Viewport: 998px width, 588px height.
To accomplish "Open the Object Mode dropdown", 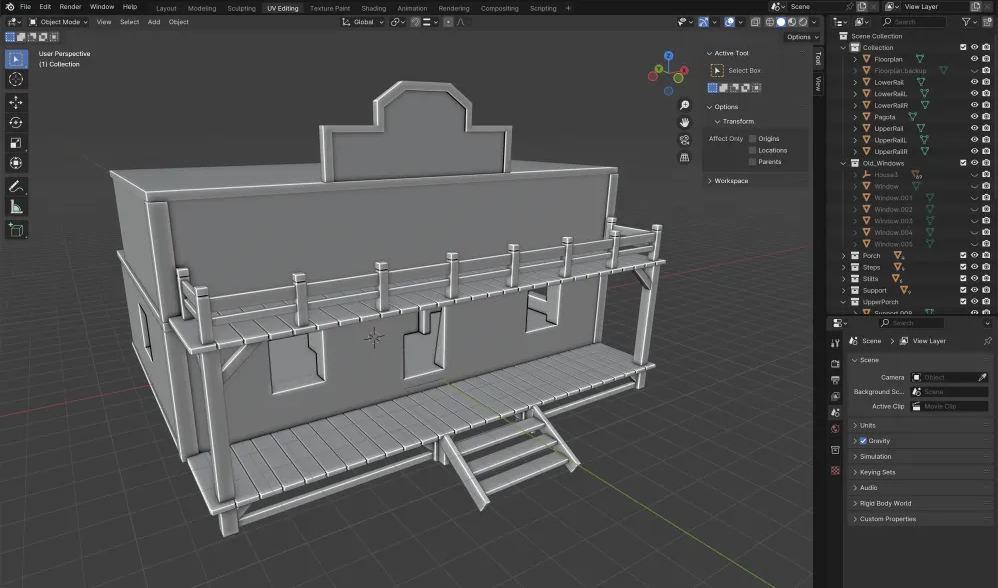I will tap(62, 22).
